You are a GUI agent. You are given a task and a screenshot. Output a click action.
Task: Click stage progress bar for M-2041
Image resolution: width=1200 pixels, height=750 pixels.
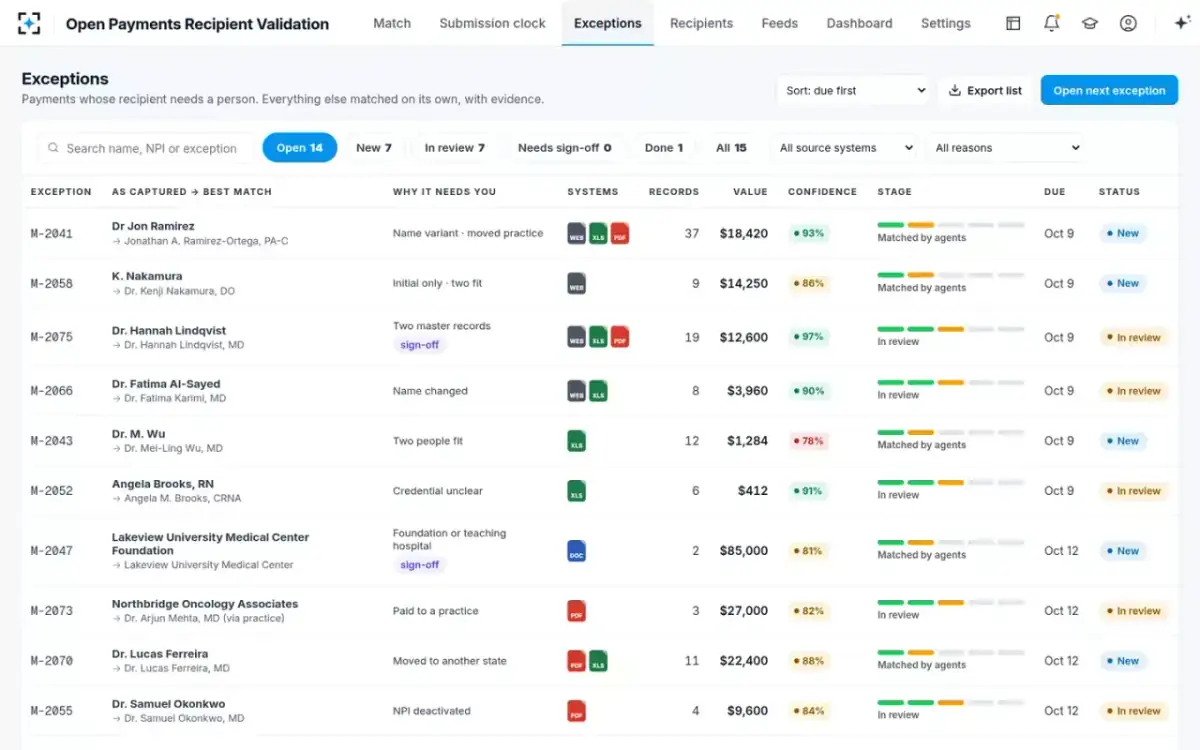pos(951,225)
